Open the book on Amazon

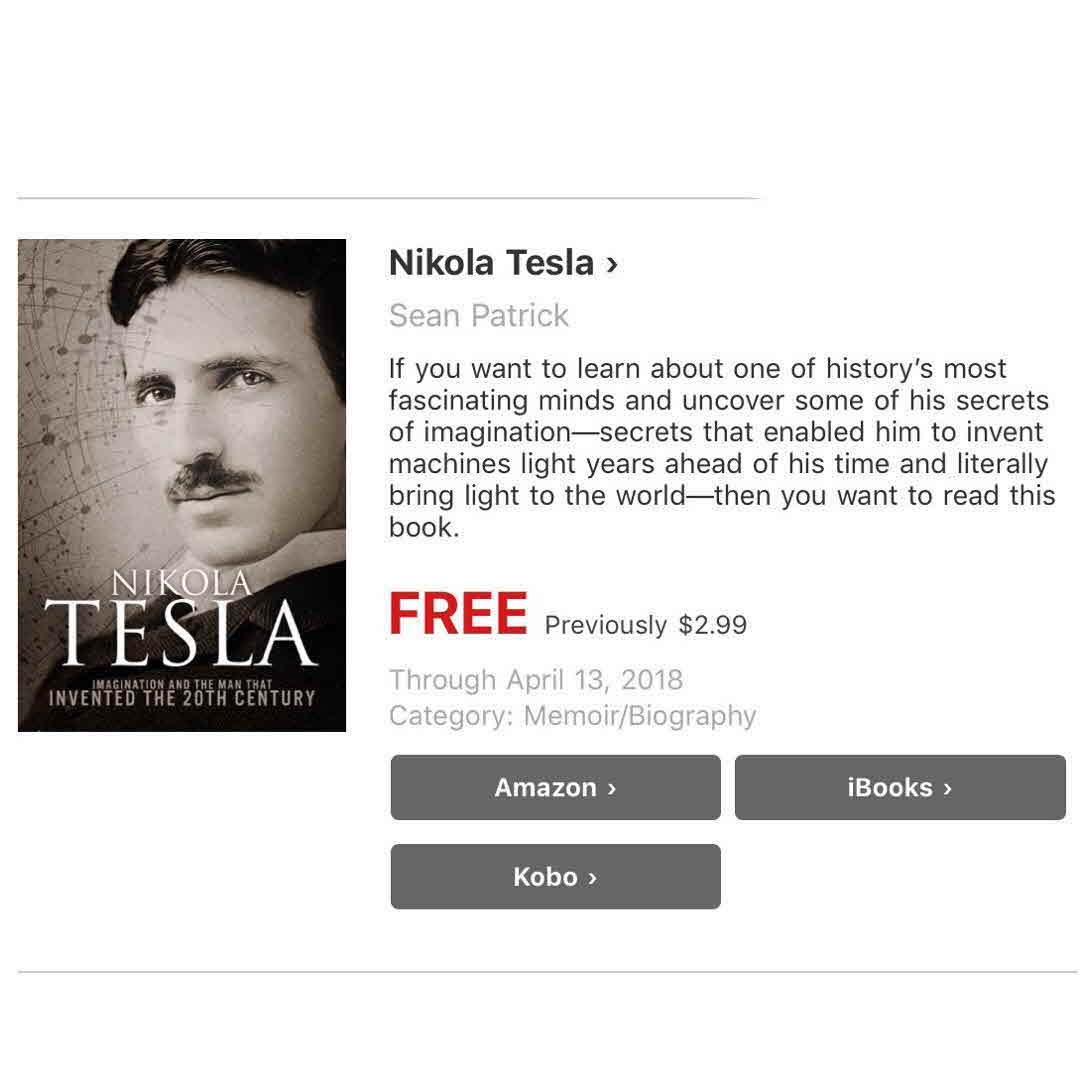(555, 787)
